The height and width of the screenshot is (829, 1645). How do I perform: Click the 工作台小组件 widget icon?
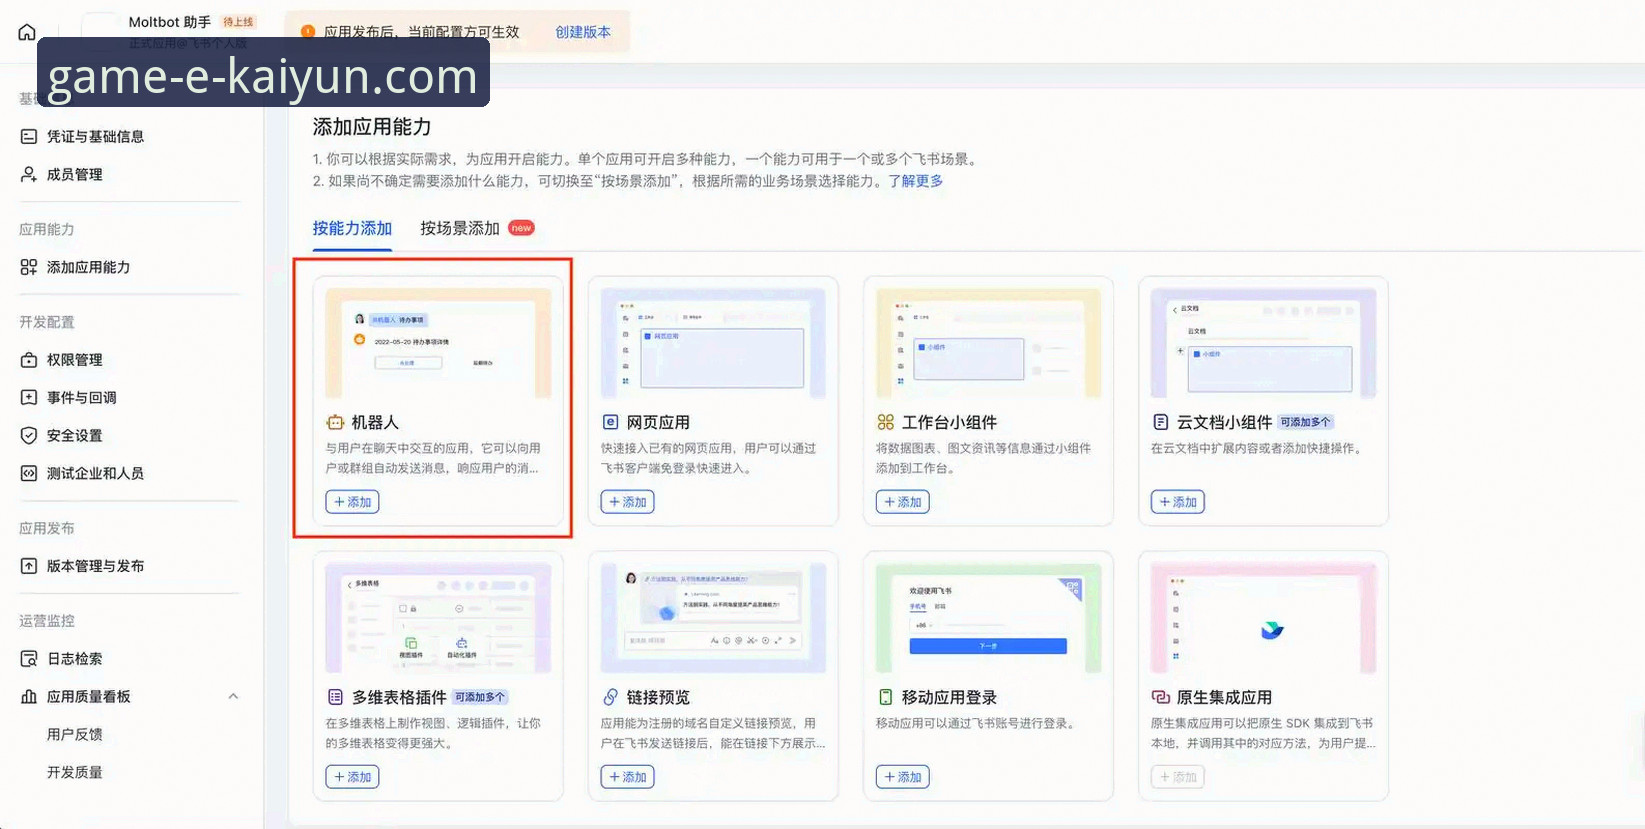(x=885, y=422)
